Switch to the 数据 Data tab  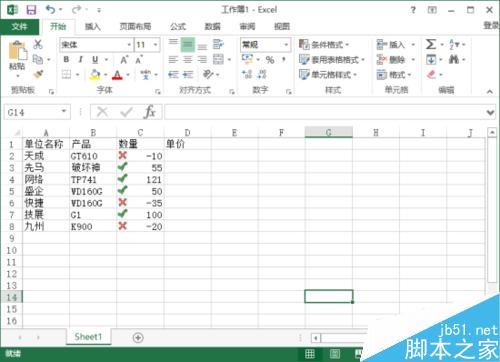coord(212,27)
